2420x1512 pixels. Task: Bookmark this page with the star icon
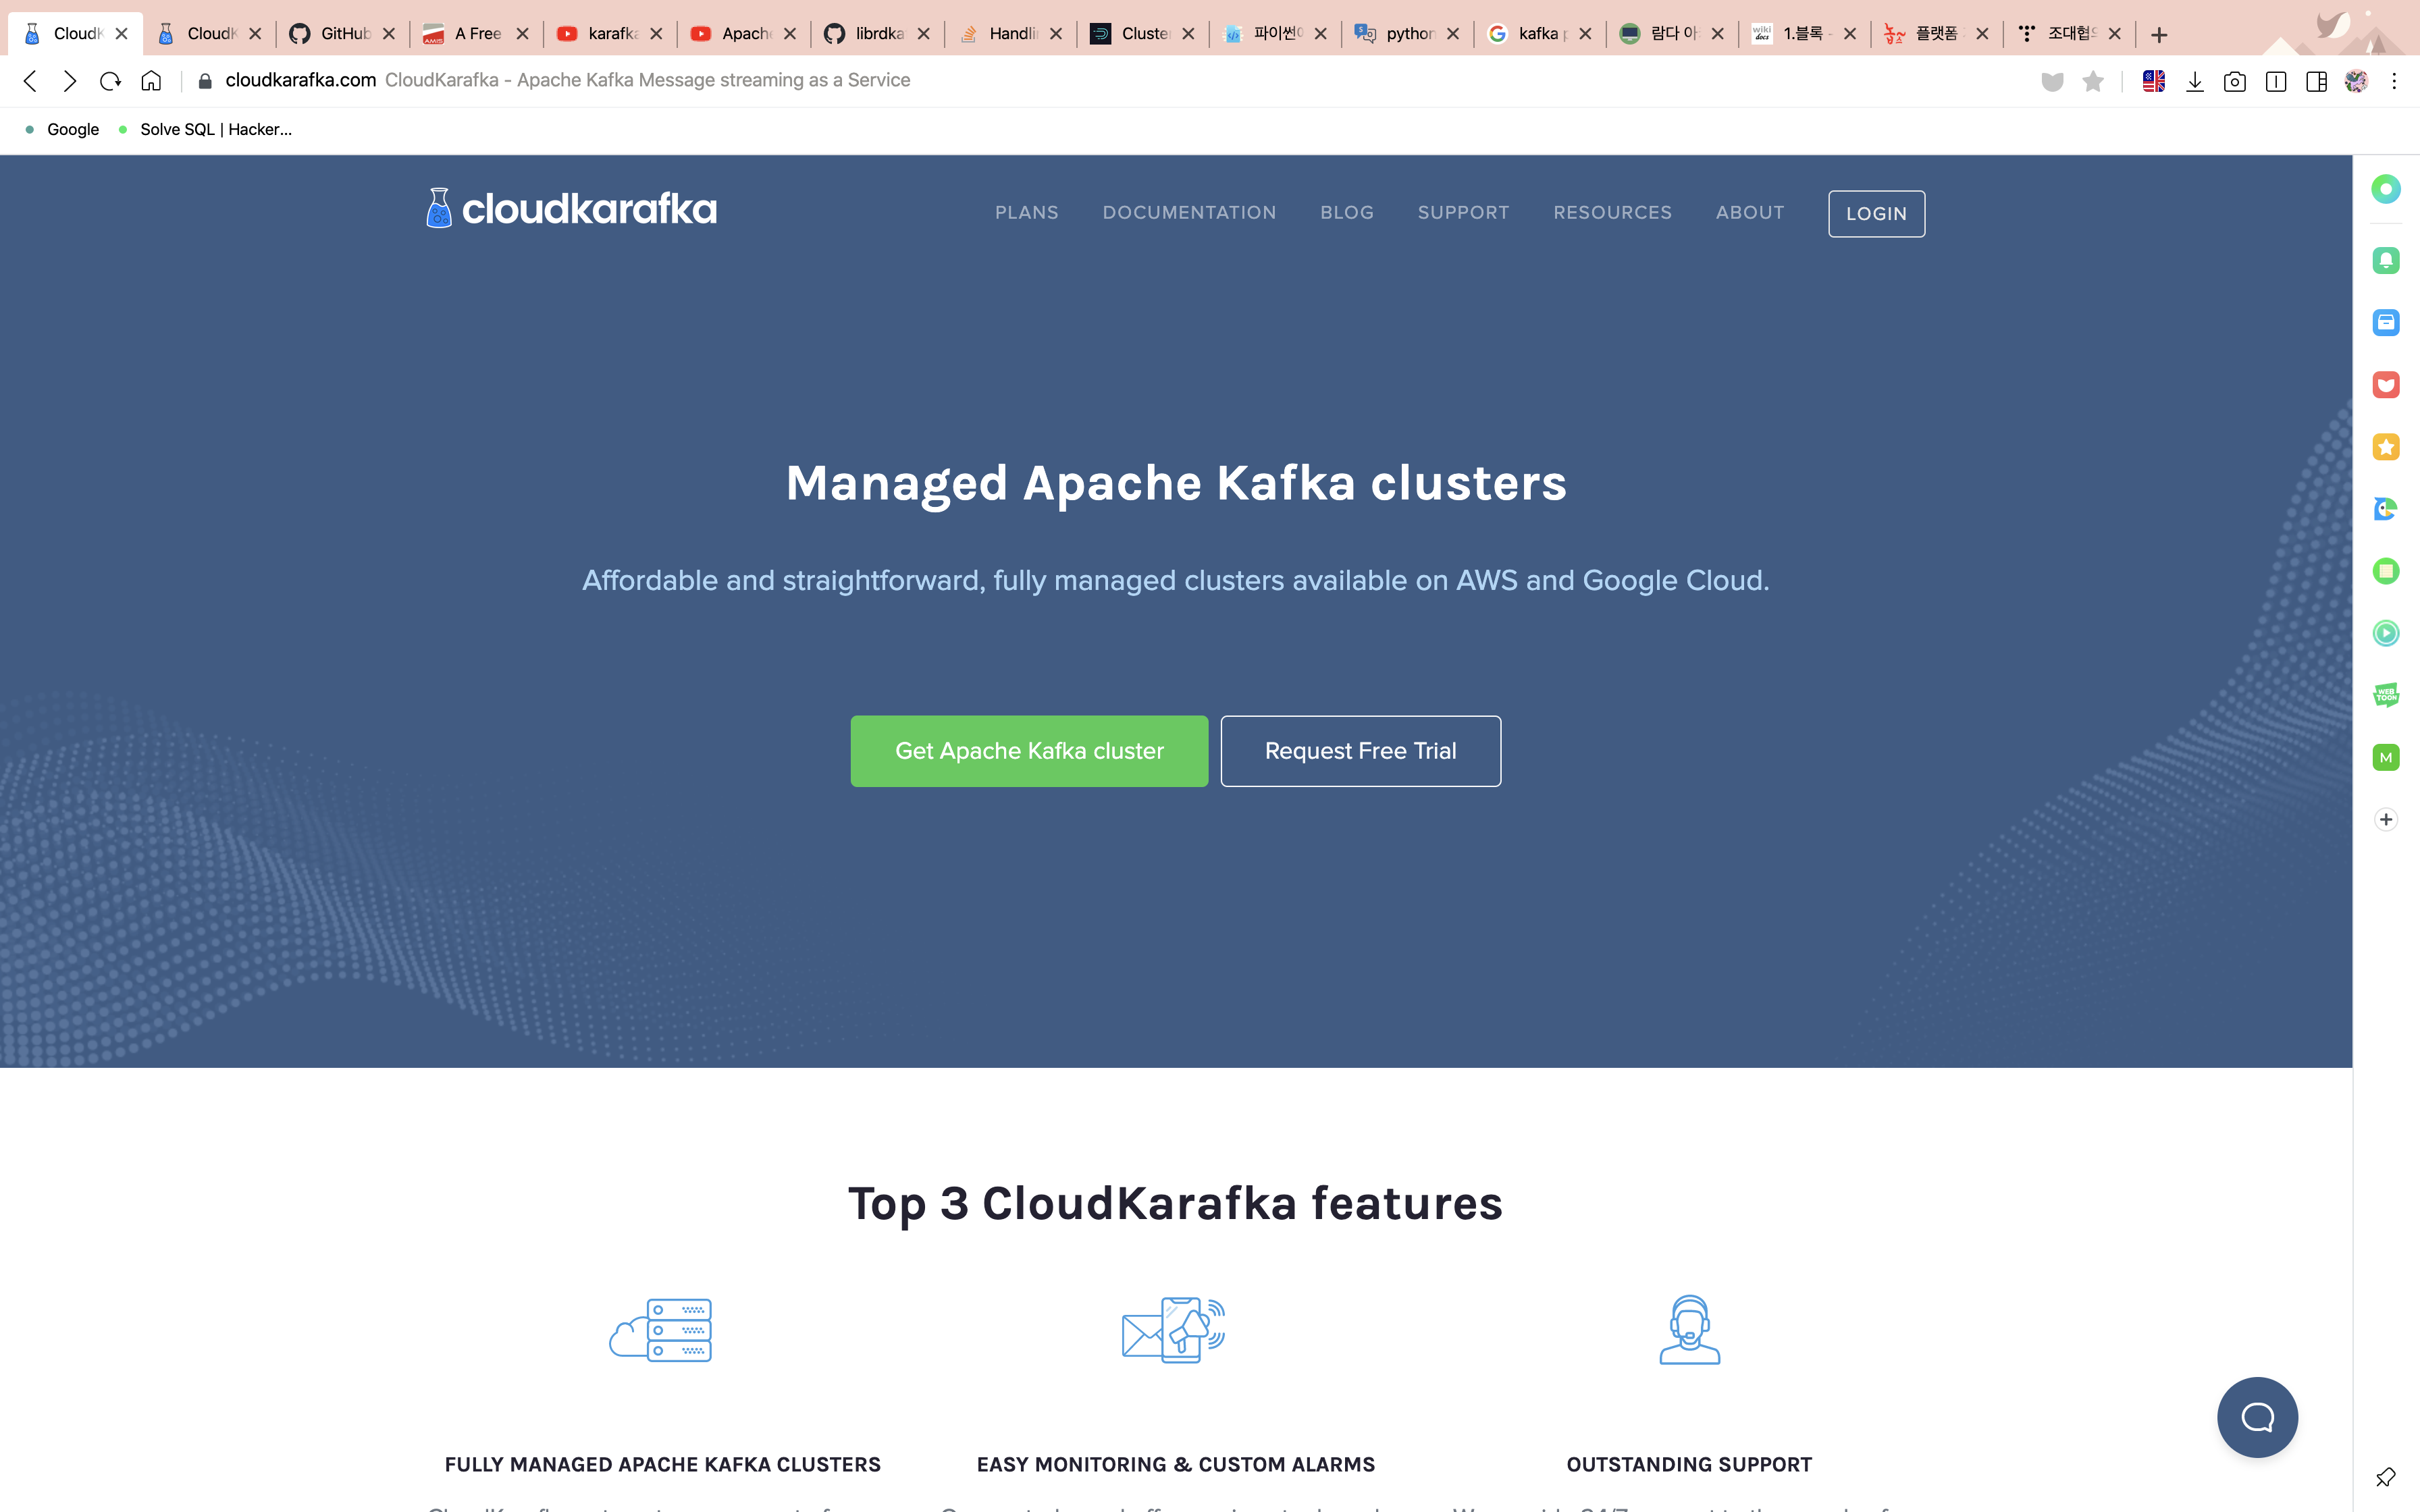[x=2092, y=81]
